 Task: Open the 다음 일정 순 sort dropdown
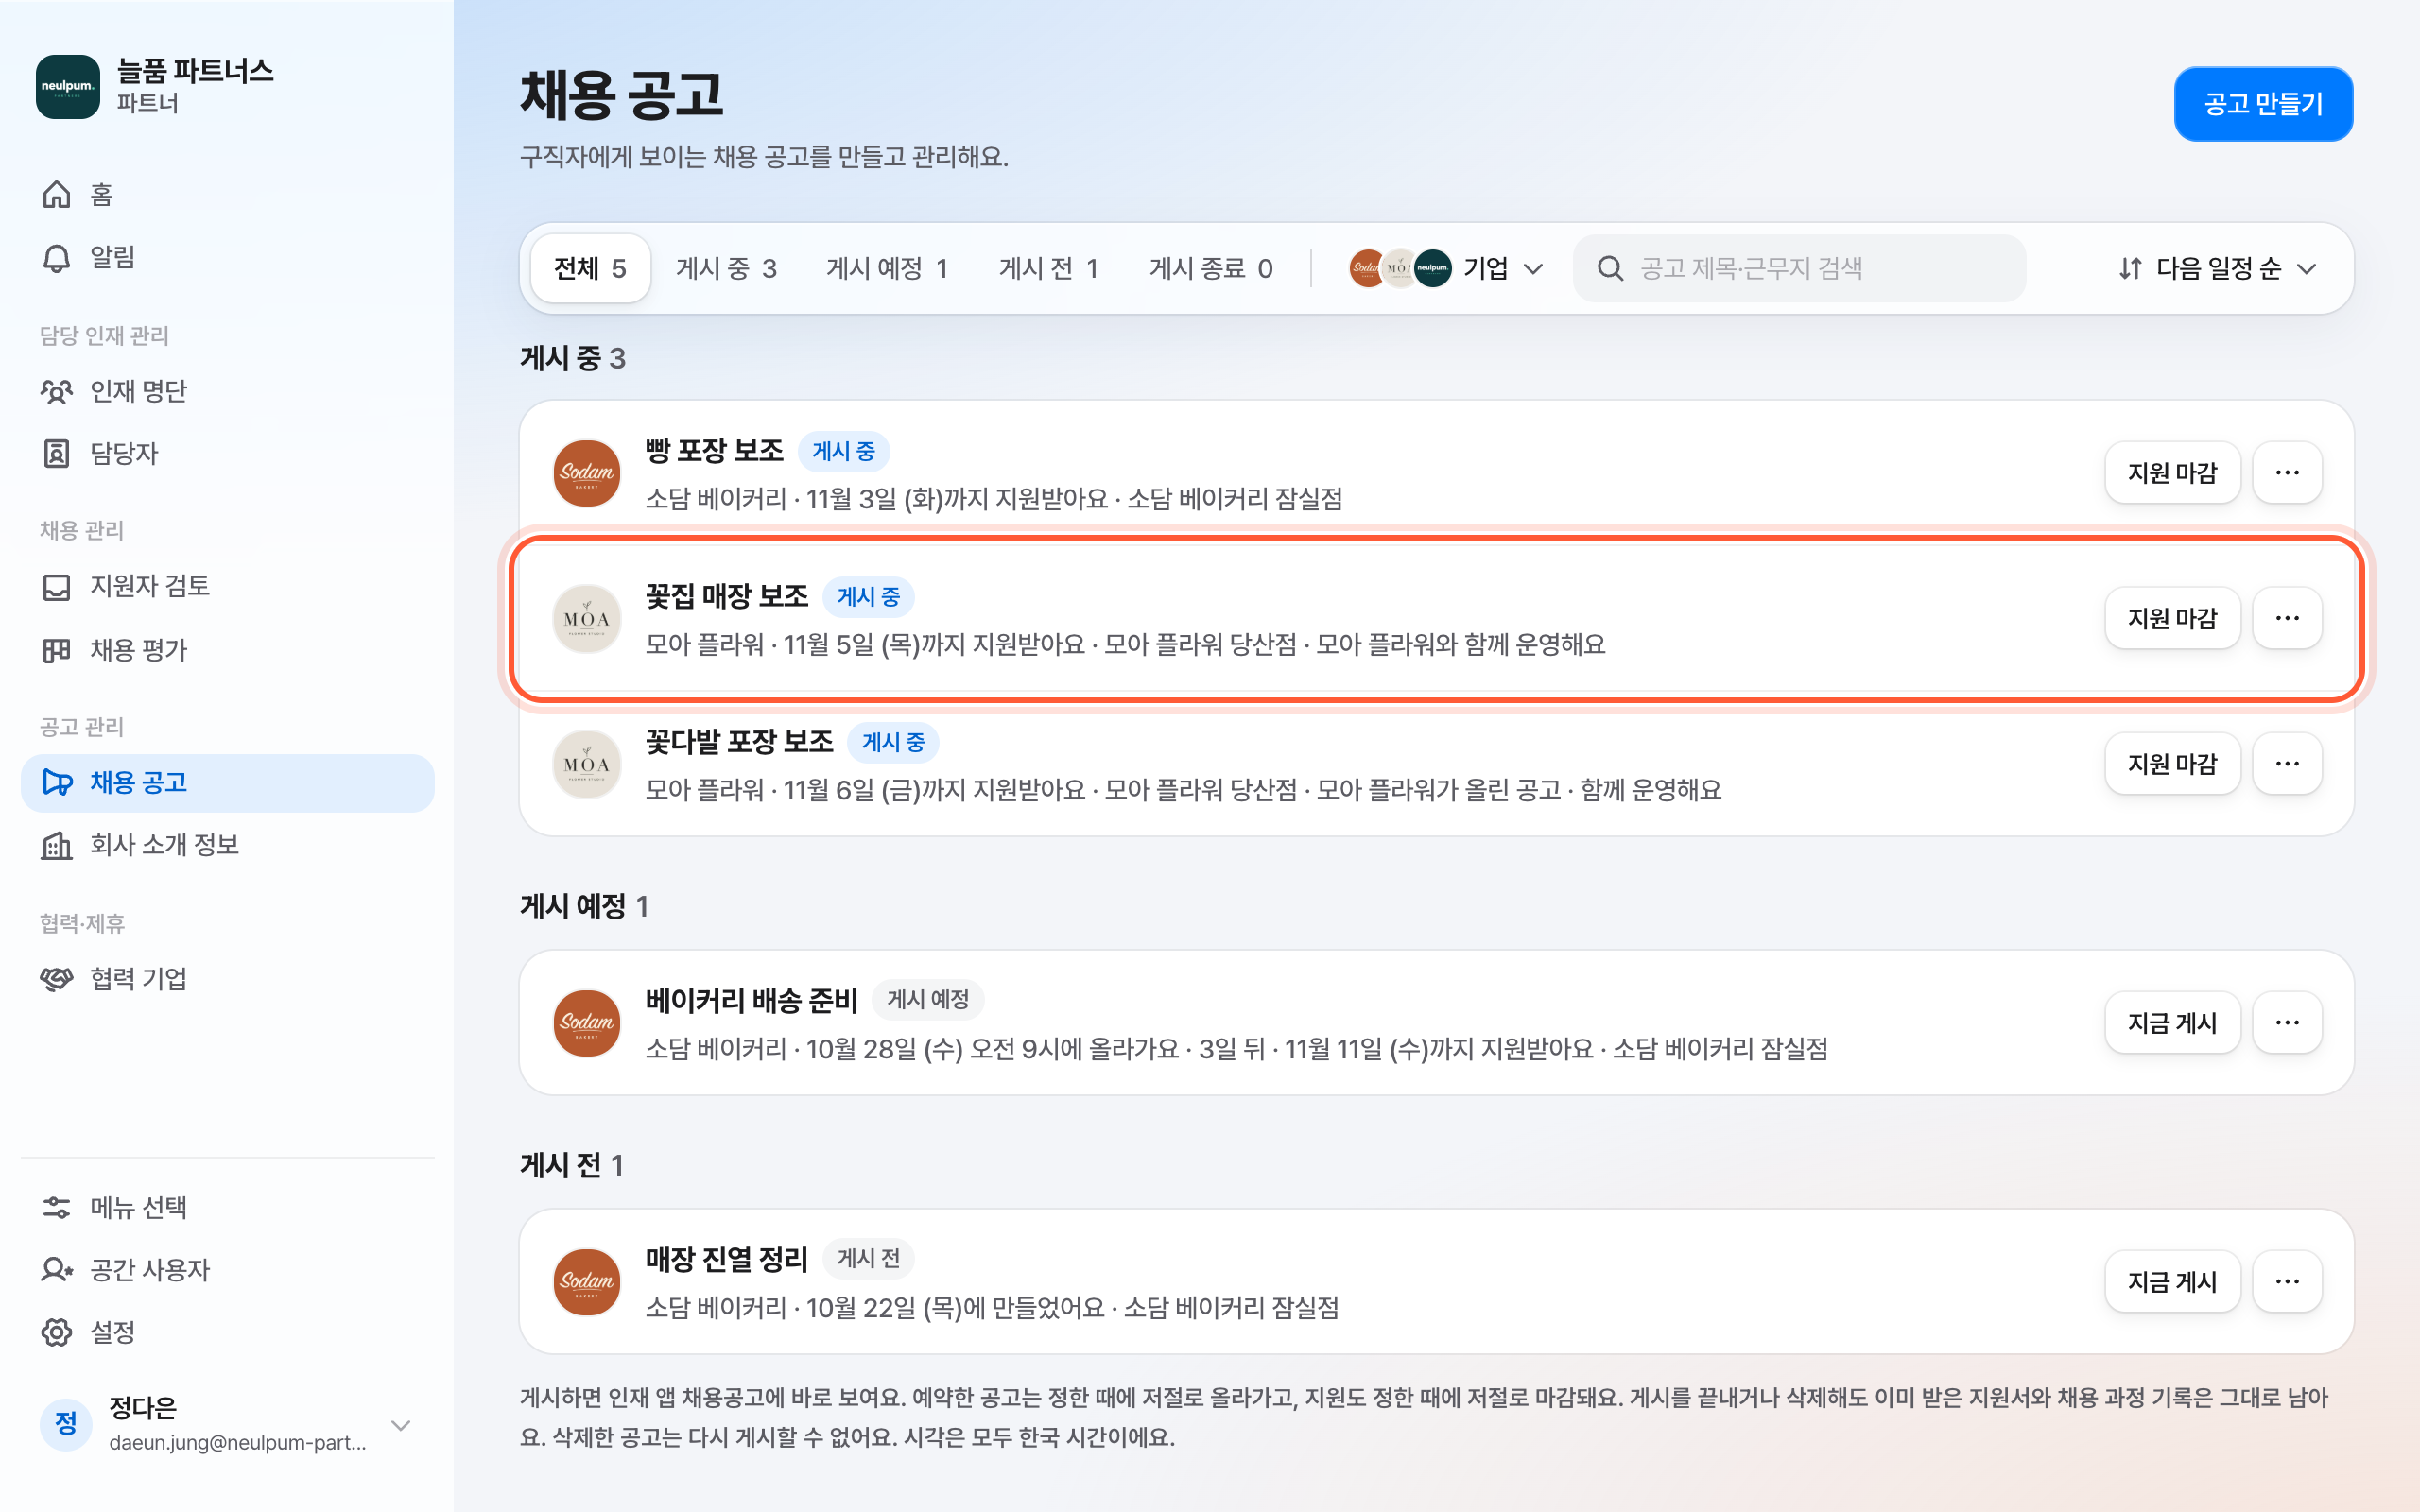pyautogui.click(x=2217, y=268)
